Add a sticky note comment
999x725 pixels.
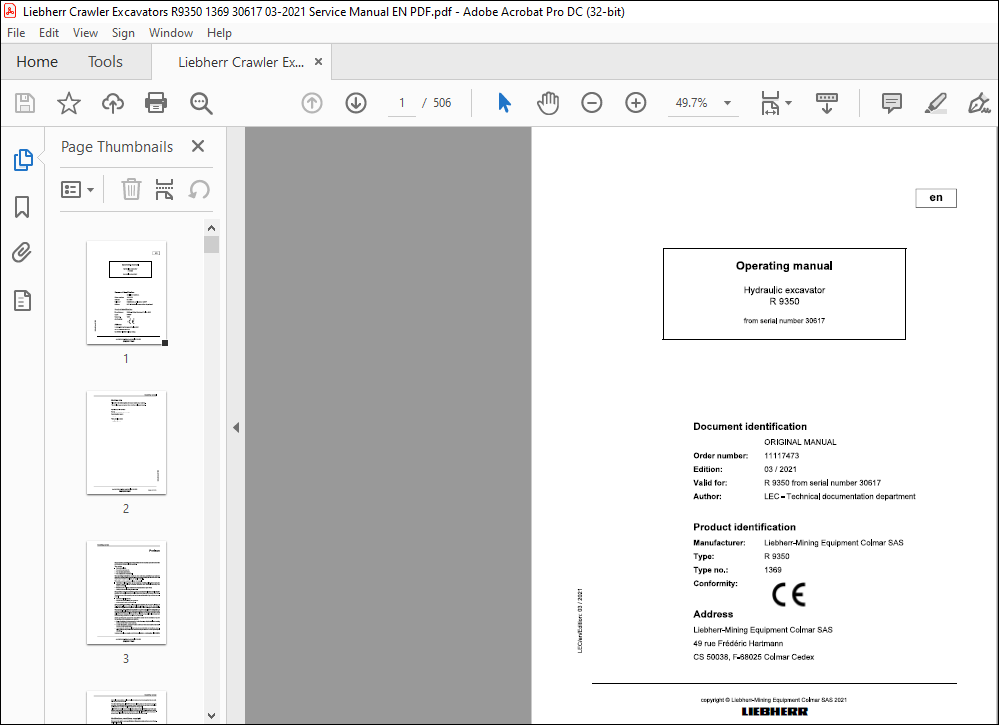(891, 103)
